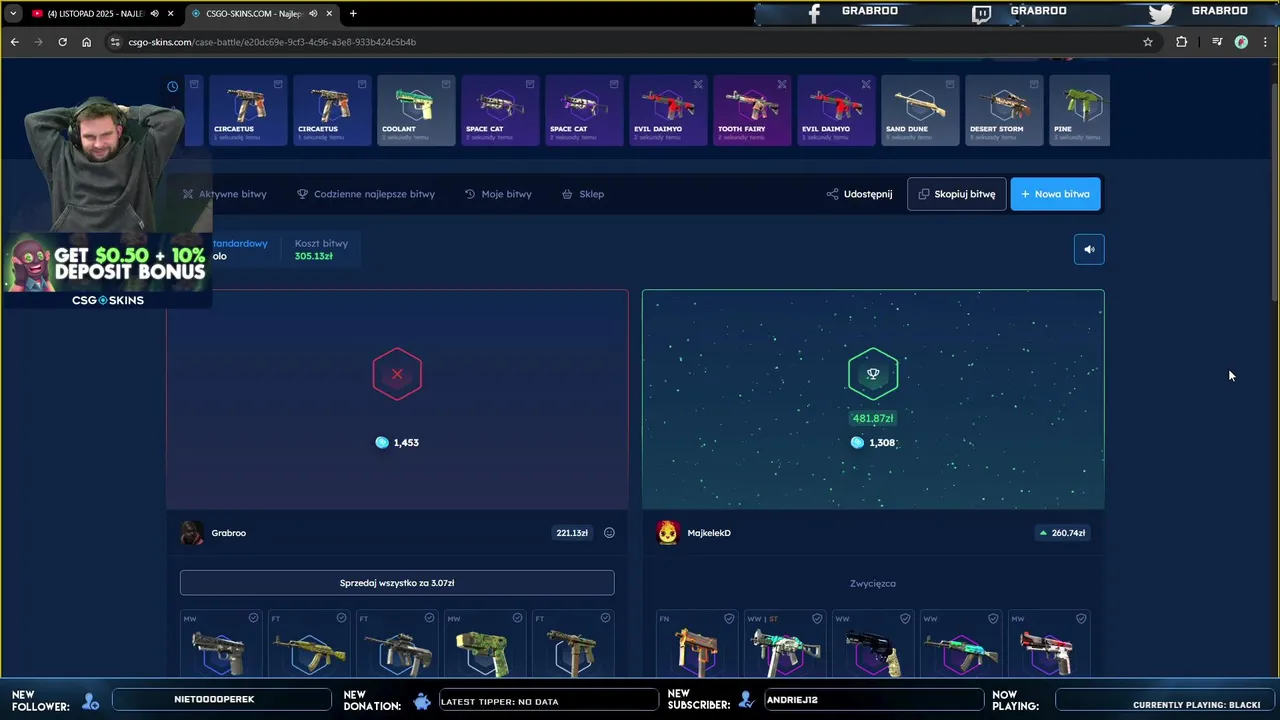
Task: Click the emoji reaction icon next to Grabroo
Action: coord(609,533)
